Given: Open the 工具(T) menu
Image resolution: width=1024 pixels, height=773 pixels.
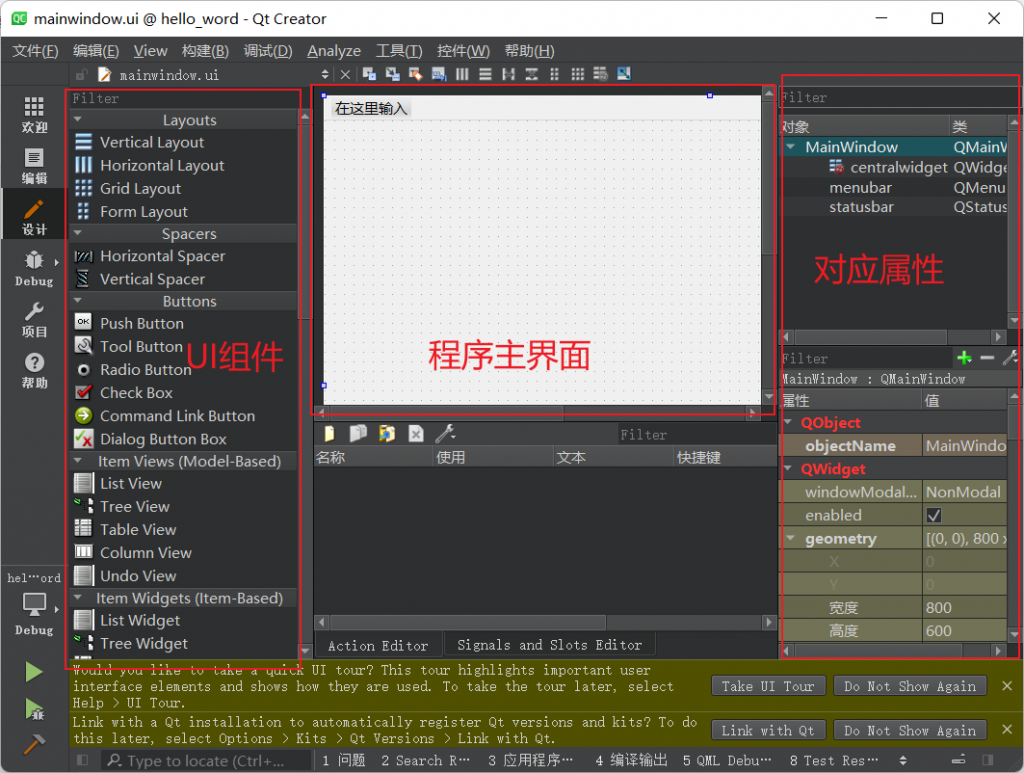Looking at the screenshot, I should tap(399, 51).
